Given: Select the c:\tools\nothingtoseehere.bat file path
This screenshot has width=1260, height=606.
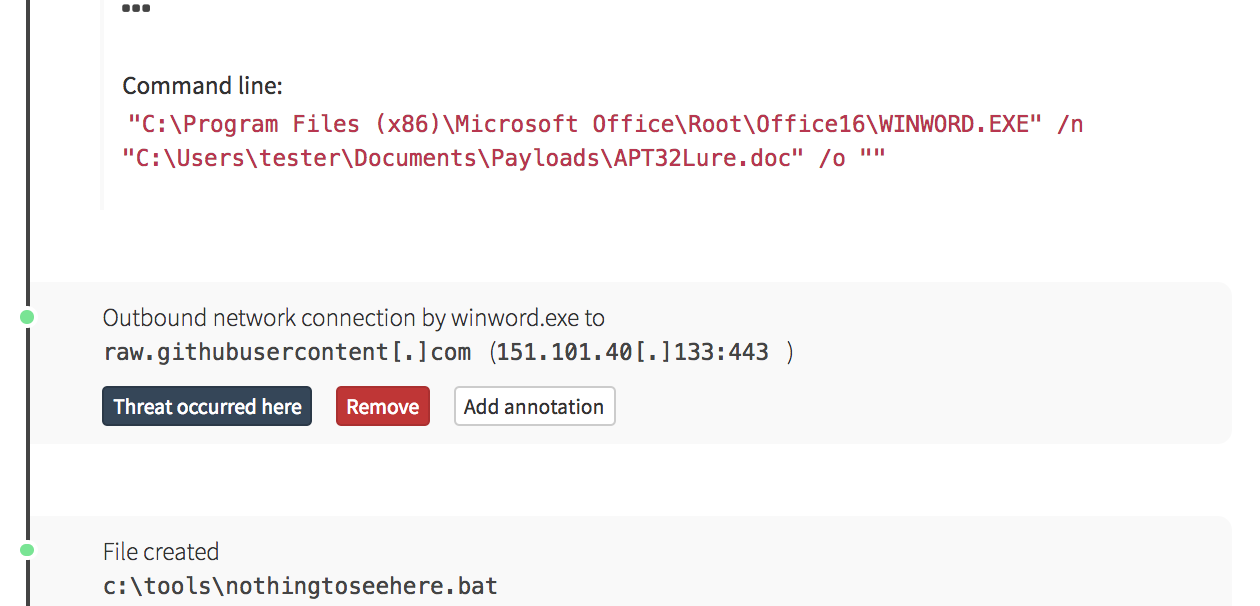Looking at the screenshot, I should 300,585.
